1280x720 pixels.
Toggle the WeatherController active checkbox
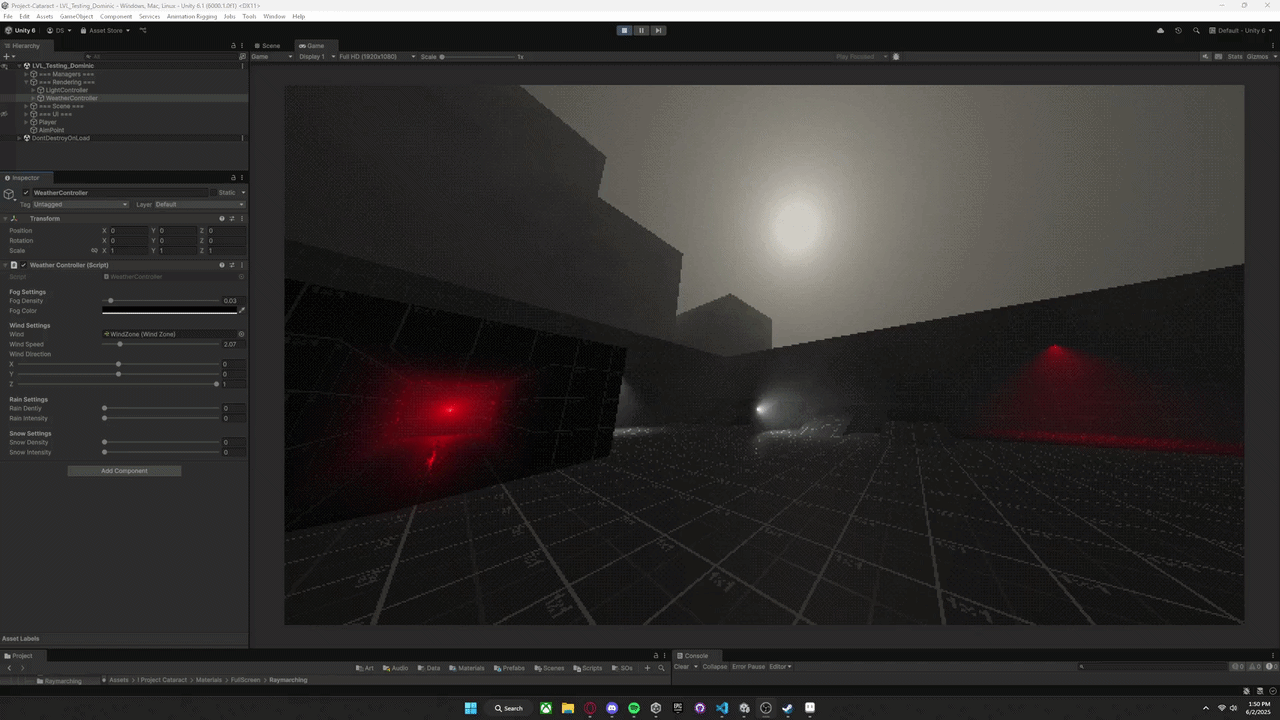(x=26, y=193)
